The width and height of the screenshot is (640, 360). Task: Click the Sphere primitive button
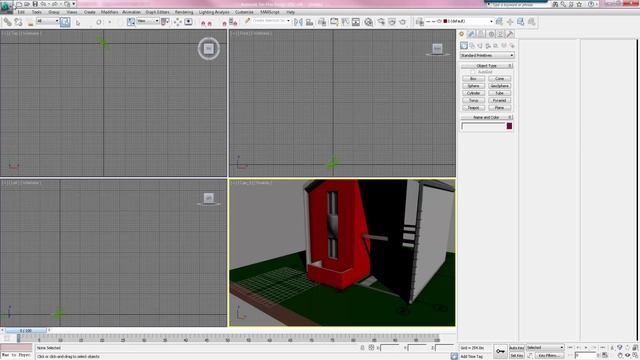pos(473,86)
